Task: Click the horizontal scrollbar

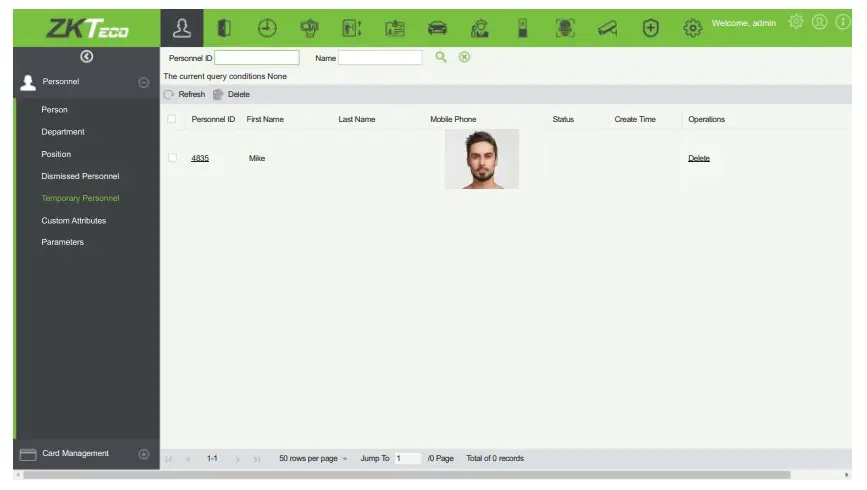Action: [406, 475]
